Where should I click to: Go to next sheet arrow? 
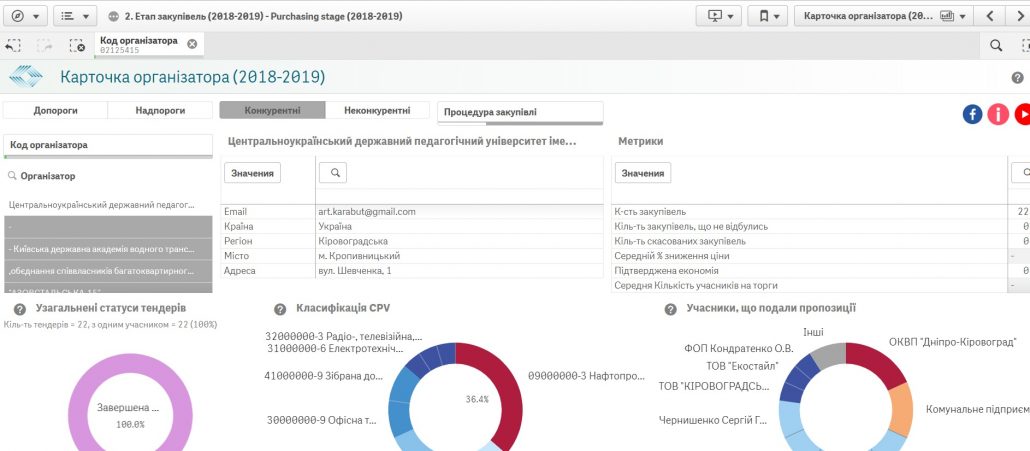(1019, 16)
